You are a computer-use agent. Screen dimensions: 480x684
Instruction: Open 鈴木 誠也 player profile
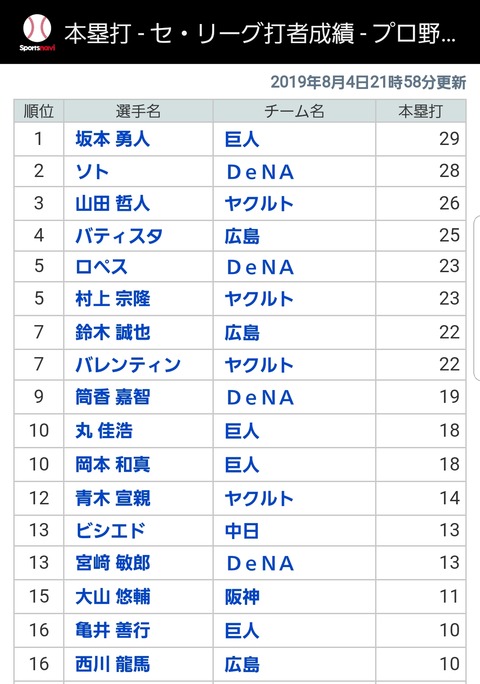pyautogui.click(x=113, y=332)
